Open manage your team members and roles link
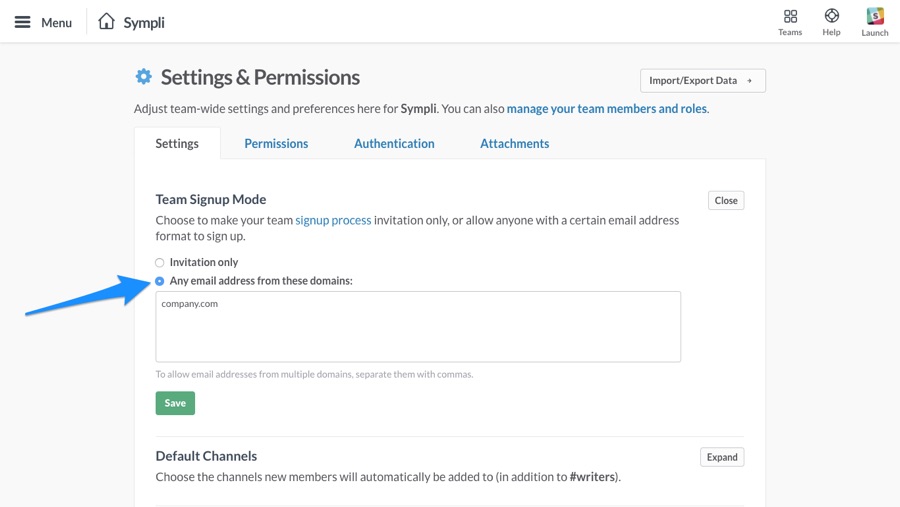Viewport: 900px width, 507px height. (607, 109)
